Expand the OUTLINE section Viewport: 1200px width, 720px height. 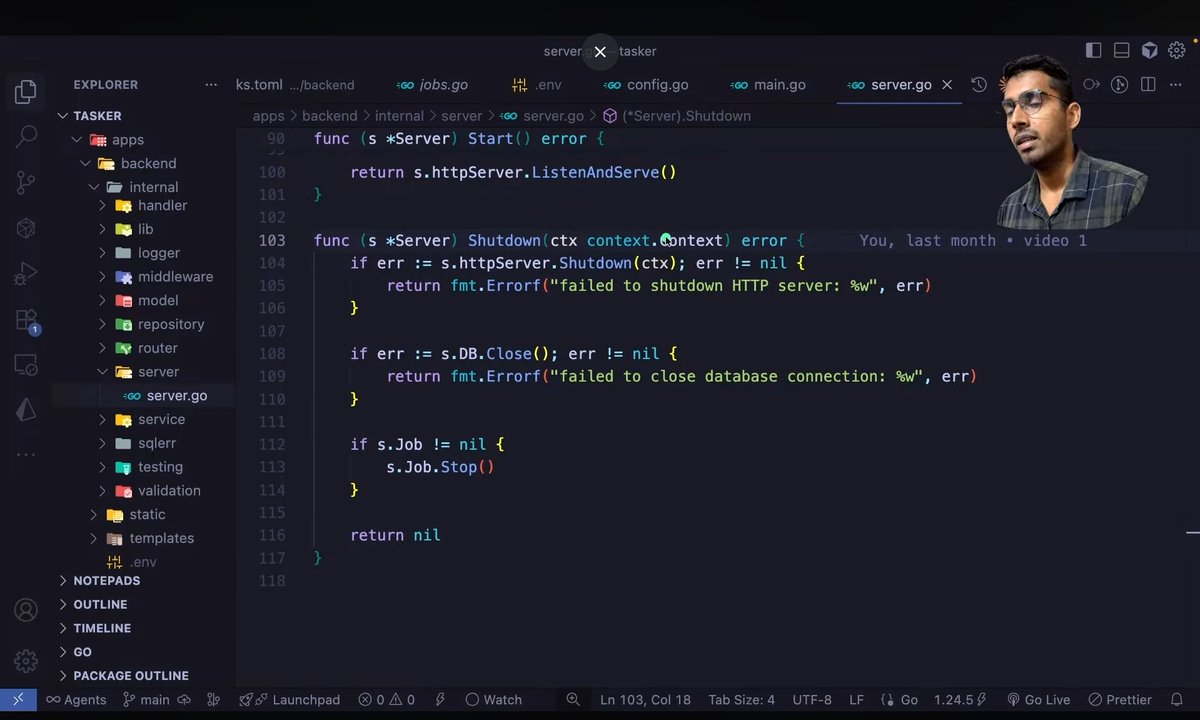tap(100, 604)
